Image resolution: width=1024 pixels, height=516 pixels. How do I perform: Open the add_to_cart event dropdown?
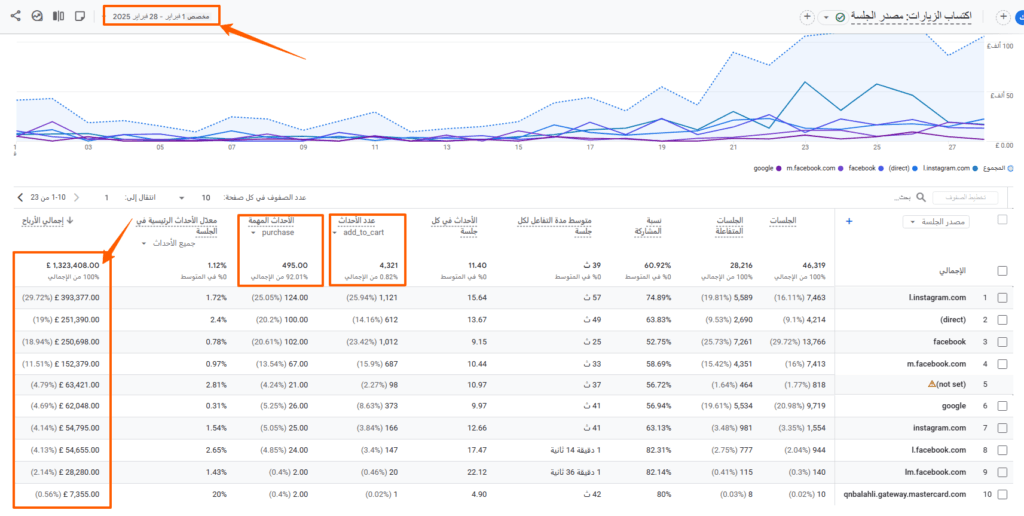358,233
